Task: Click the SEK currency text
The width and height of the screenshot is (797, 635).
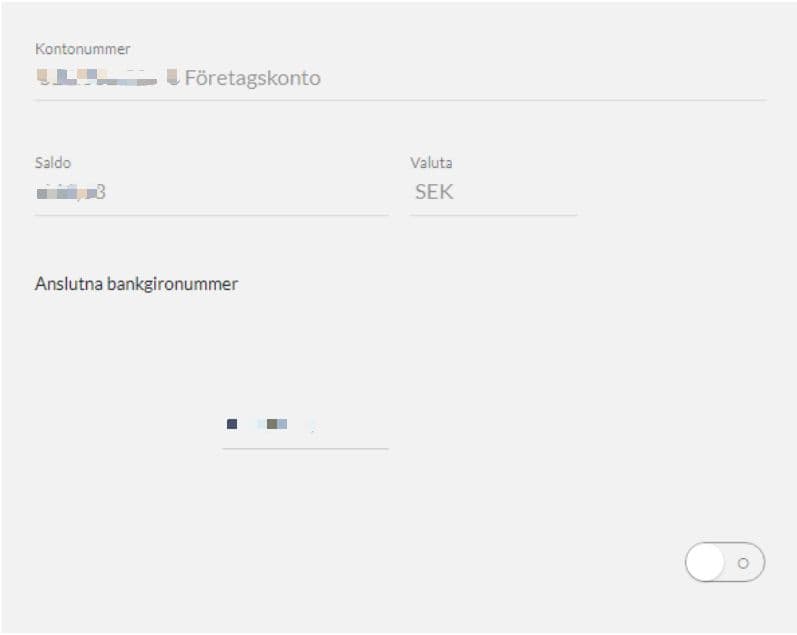Action: tap(434, 192)
